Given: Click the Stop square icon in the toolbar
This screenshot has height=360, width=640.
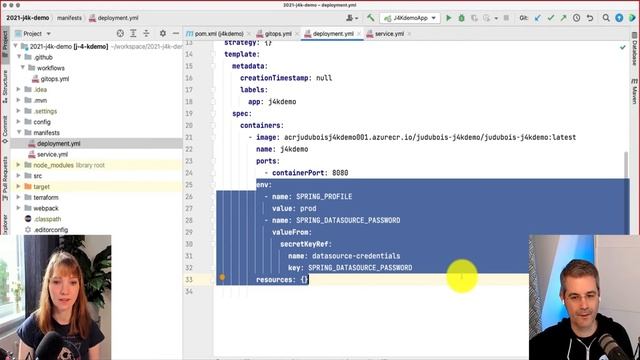Looking at the screenshot, I should click(506, 18).
